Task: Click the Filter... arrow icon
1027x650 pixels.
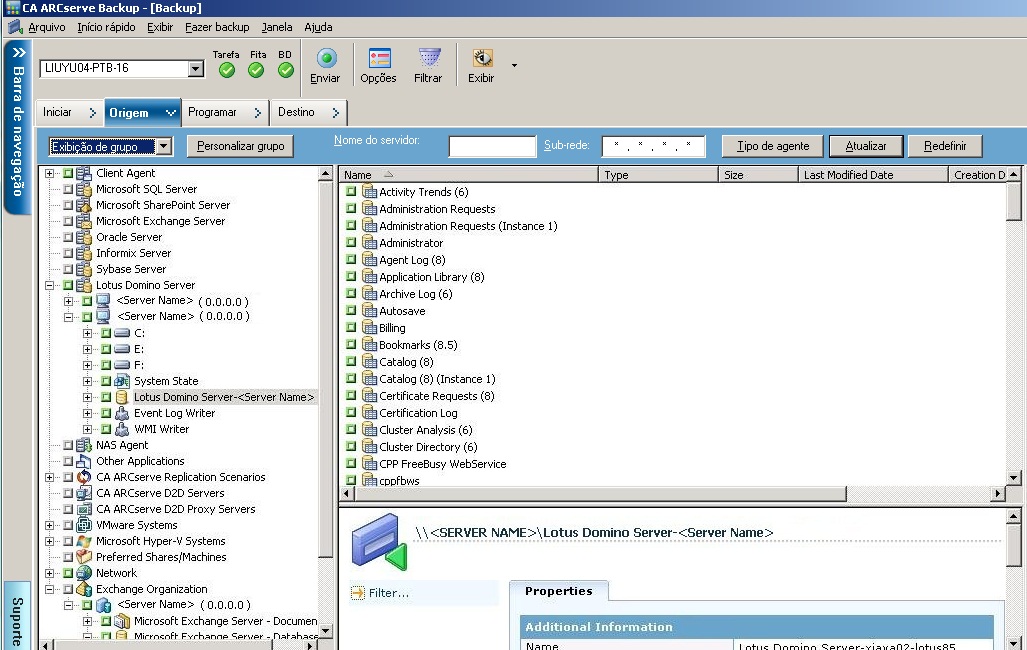Action: [358, 593]
